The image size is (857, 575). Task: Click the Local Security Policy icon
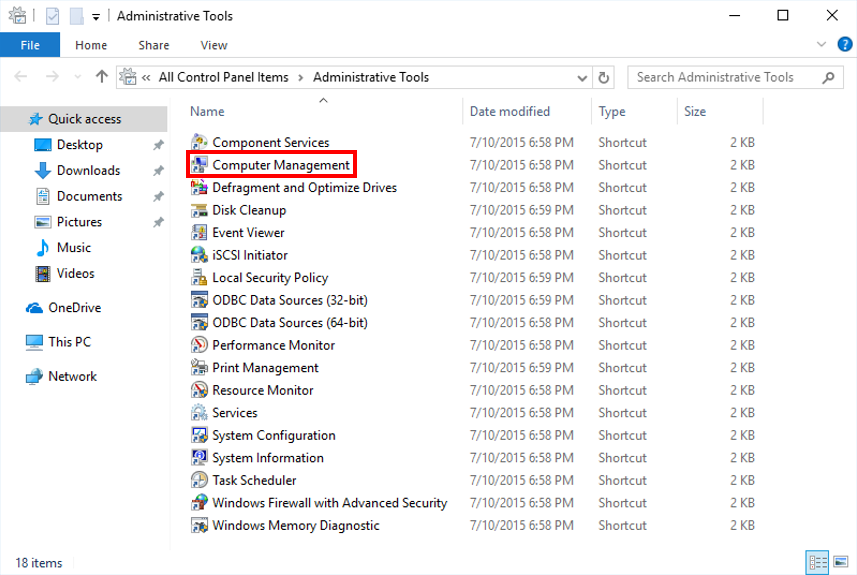(x=199, y=278)
